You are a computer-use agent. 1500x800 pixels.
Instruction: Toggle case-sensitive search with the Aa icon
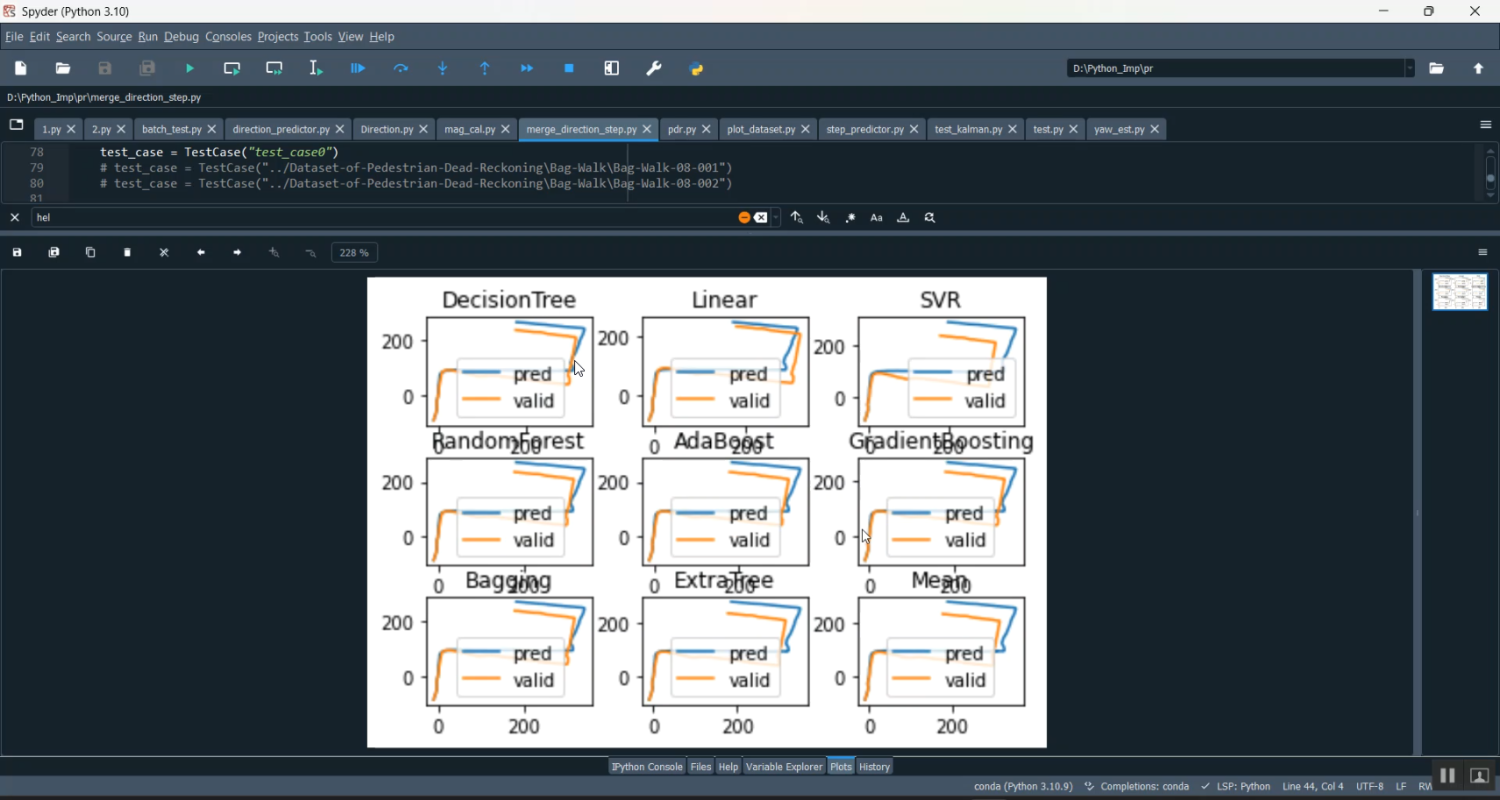(877, 217)
